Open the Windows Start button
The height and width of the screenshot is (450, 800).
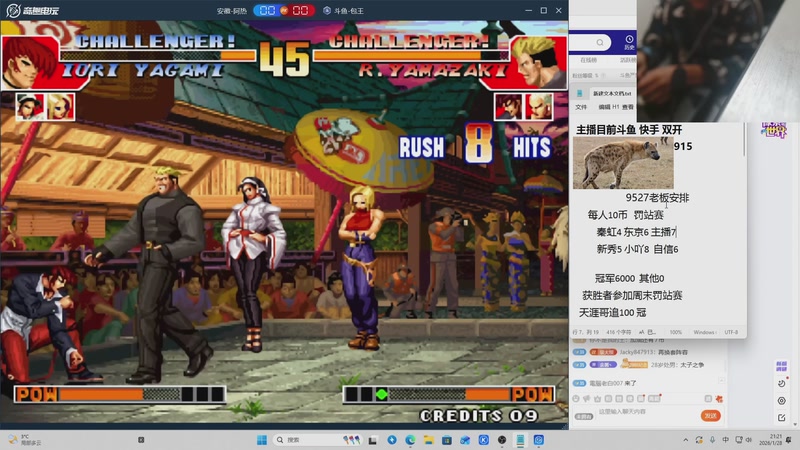click(x=262, y=440)
